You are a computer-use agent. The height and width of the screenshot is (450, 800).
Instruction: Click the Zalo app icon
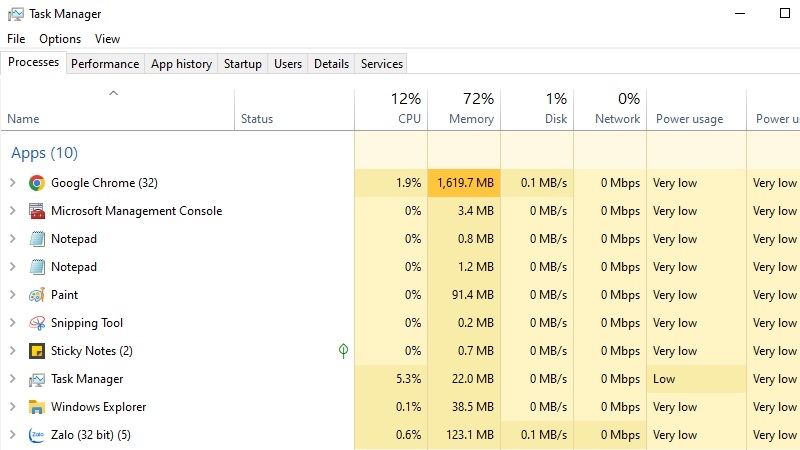37,435
